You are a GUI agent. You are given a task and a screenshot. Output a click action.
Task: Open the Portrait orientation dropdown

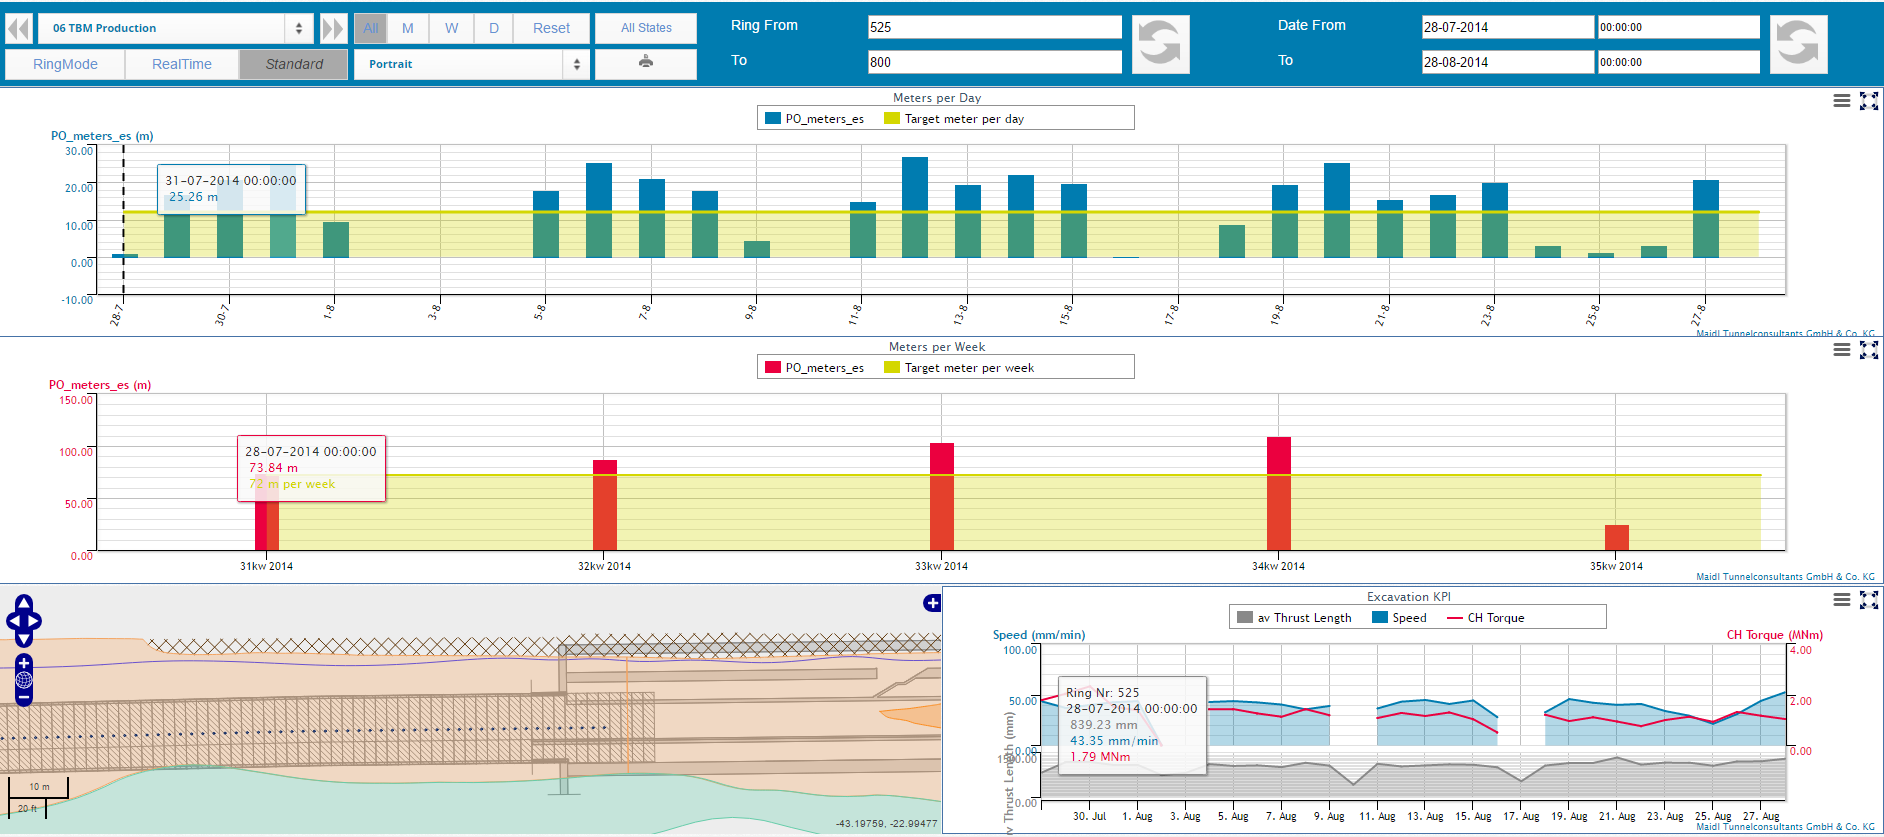(471, 64)
